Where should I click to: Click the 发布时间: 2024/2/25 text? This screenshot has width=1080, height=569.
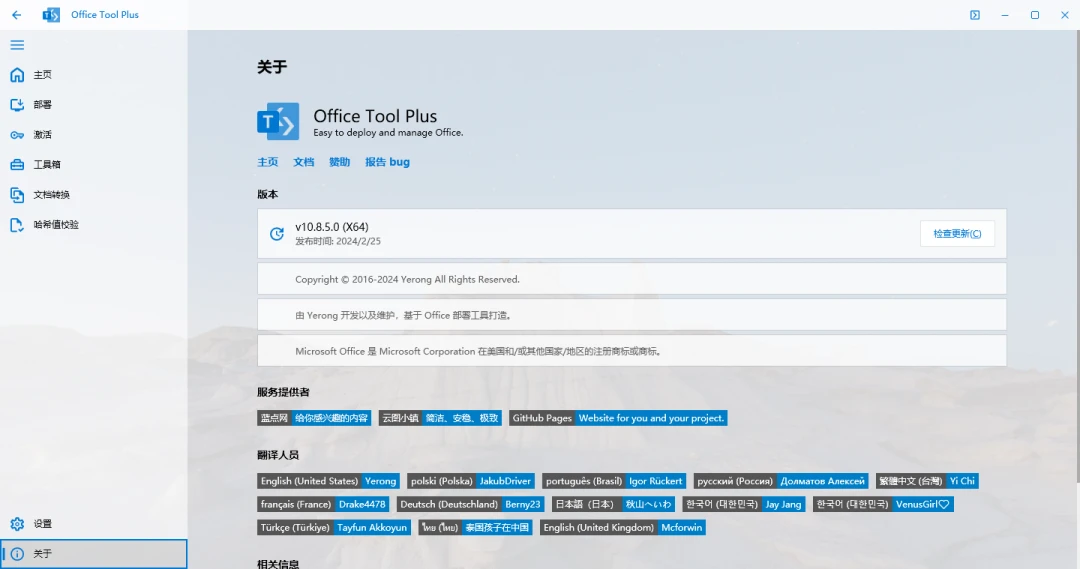click(338, 241)
